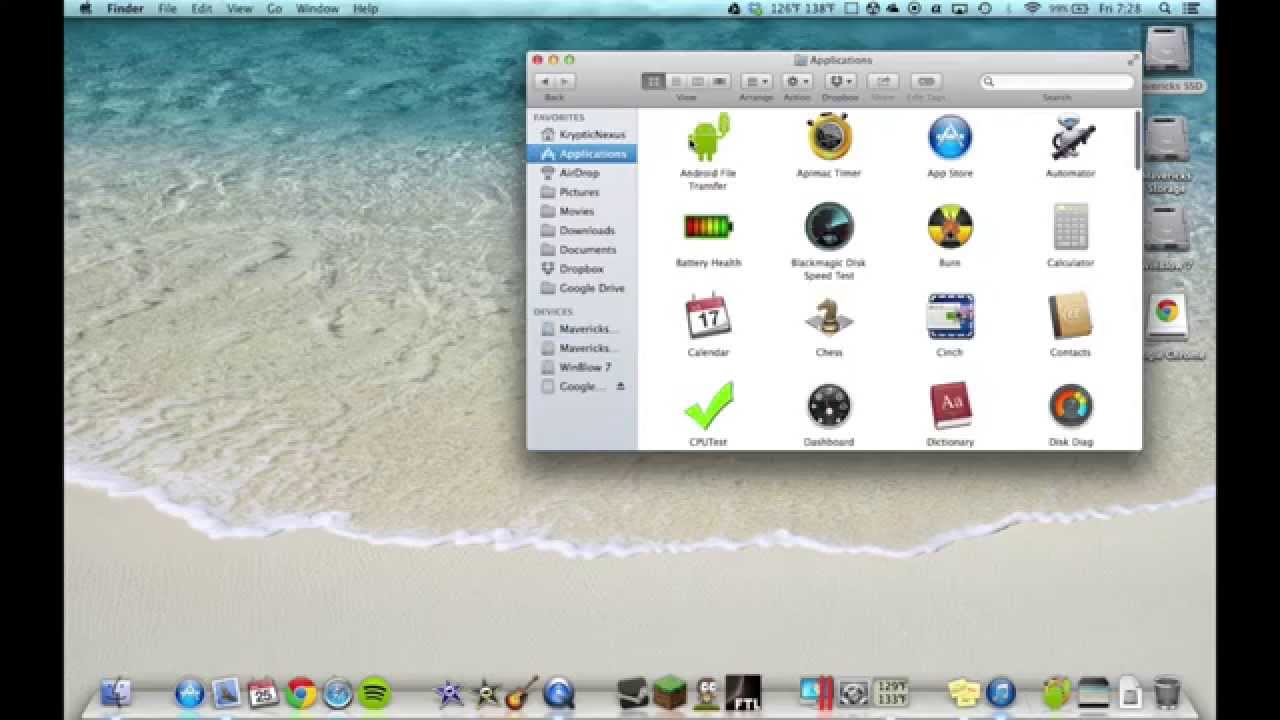This screenshot has width=1280, height=720.
Task: Open Spotlight search in menu bar
Action: tap(1166, 8)
